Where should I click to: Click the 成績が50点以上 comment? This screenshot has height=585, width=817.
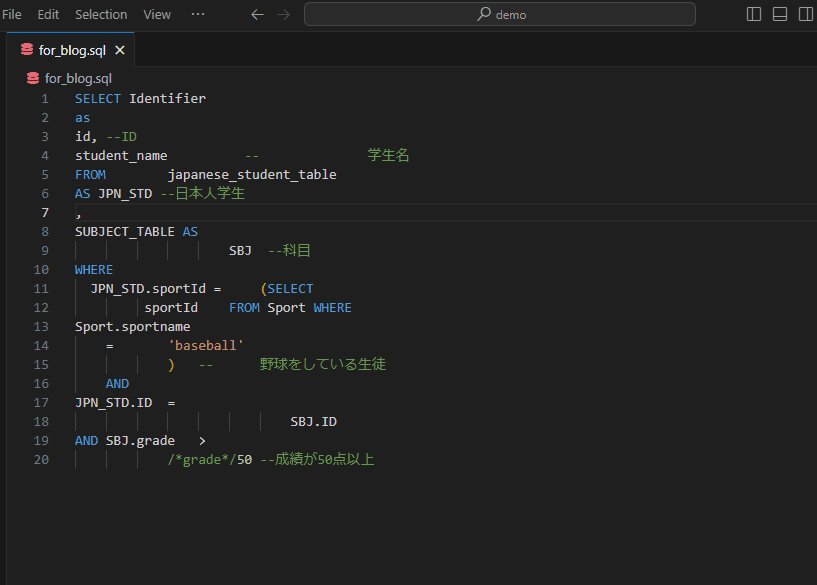pyautogui.click(x=324, y=459)
